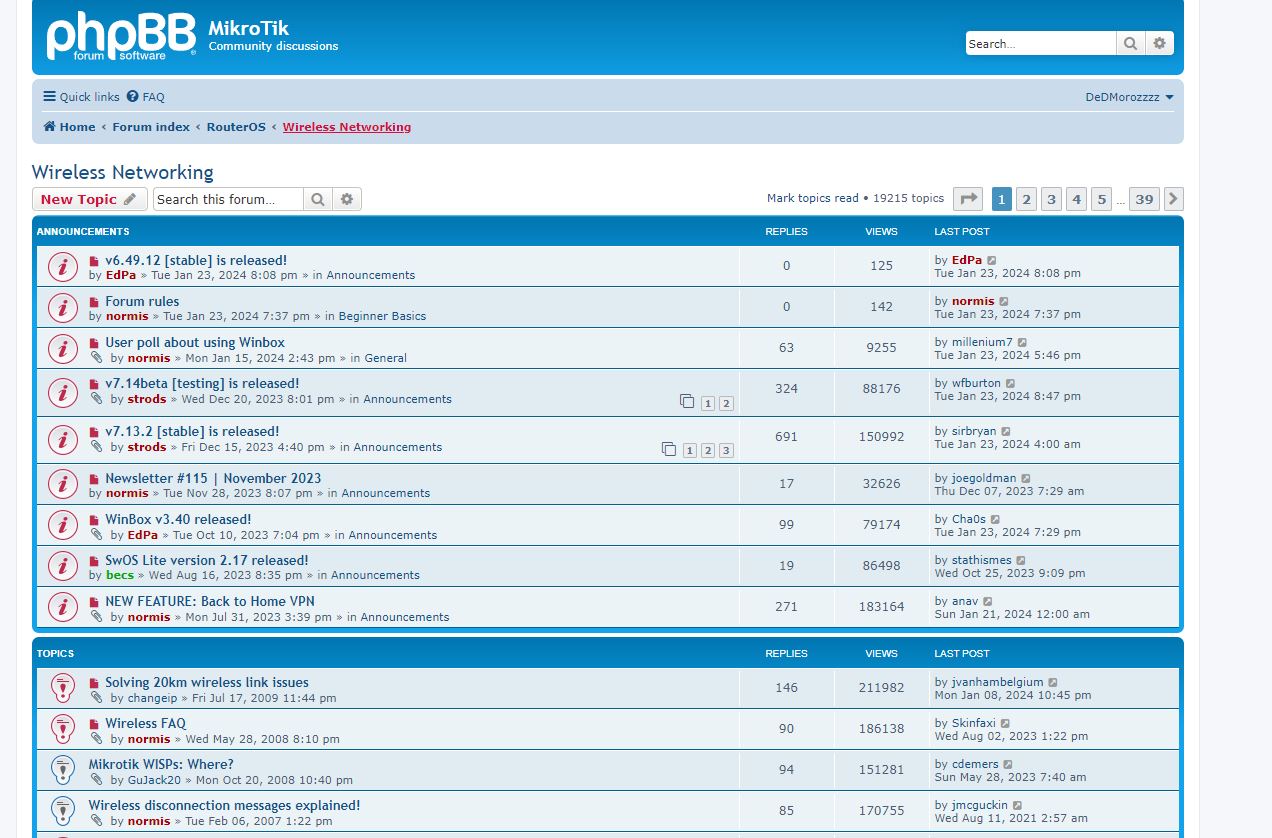Open the DeDMorozzzz user menu
Screen dimensions: 1272x838
(x=1130, y=97)
